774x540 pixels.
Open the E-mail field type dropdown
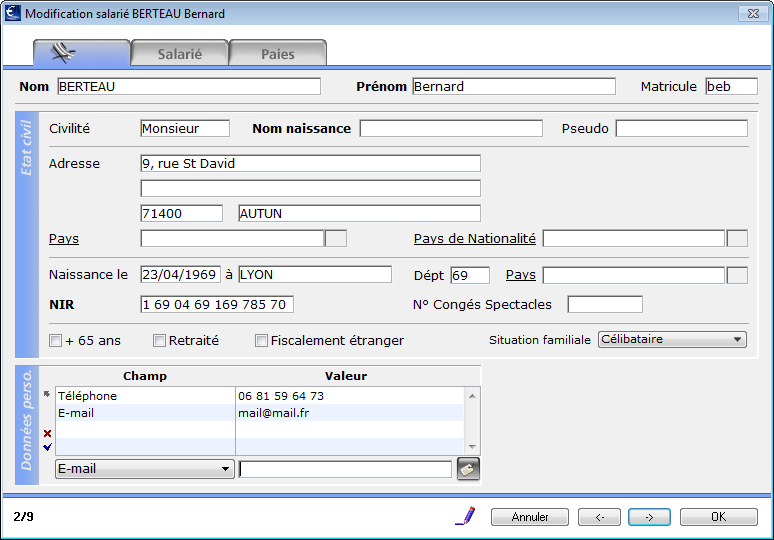(x=145, y=469)
